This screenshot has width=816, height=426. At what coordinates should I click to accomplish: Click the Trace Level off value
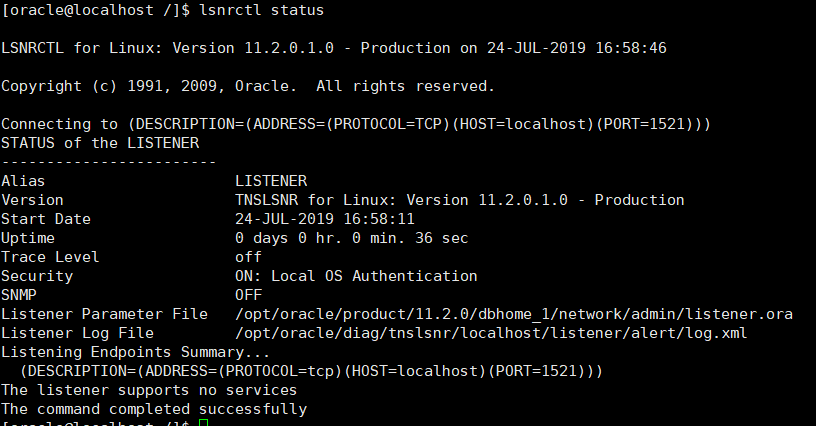click(x=248, y=257)
